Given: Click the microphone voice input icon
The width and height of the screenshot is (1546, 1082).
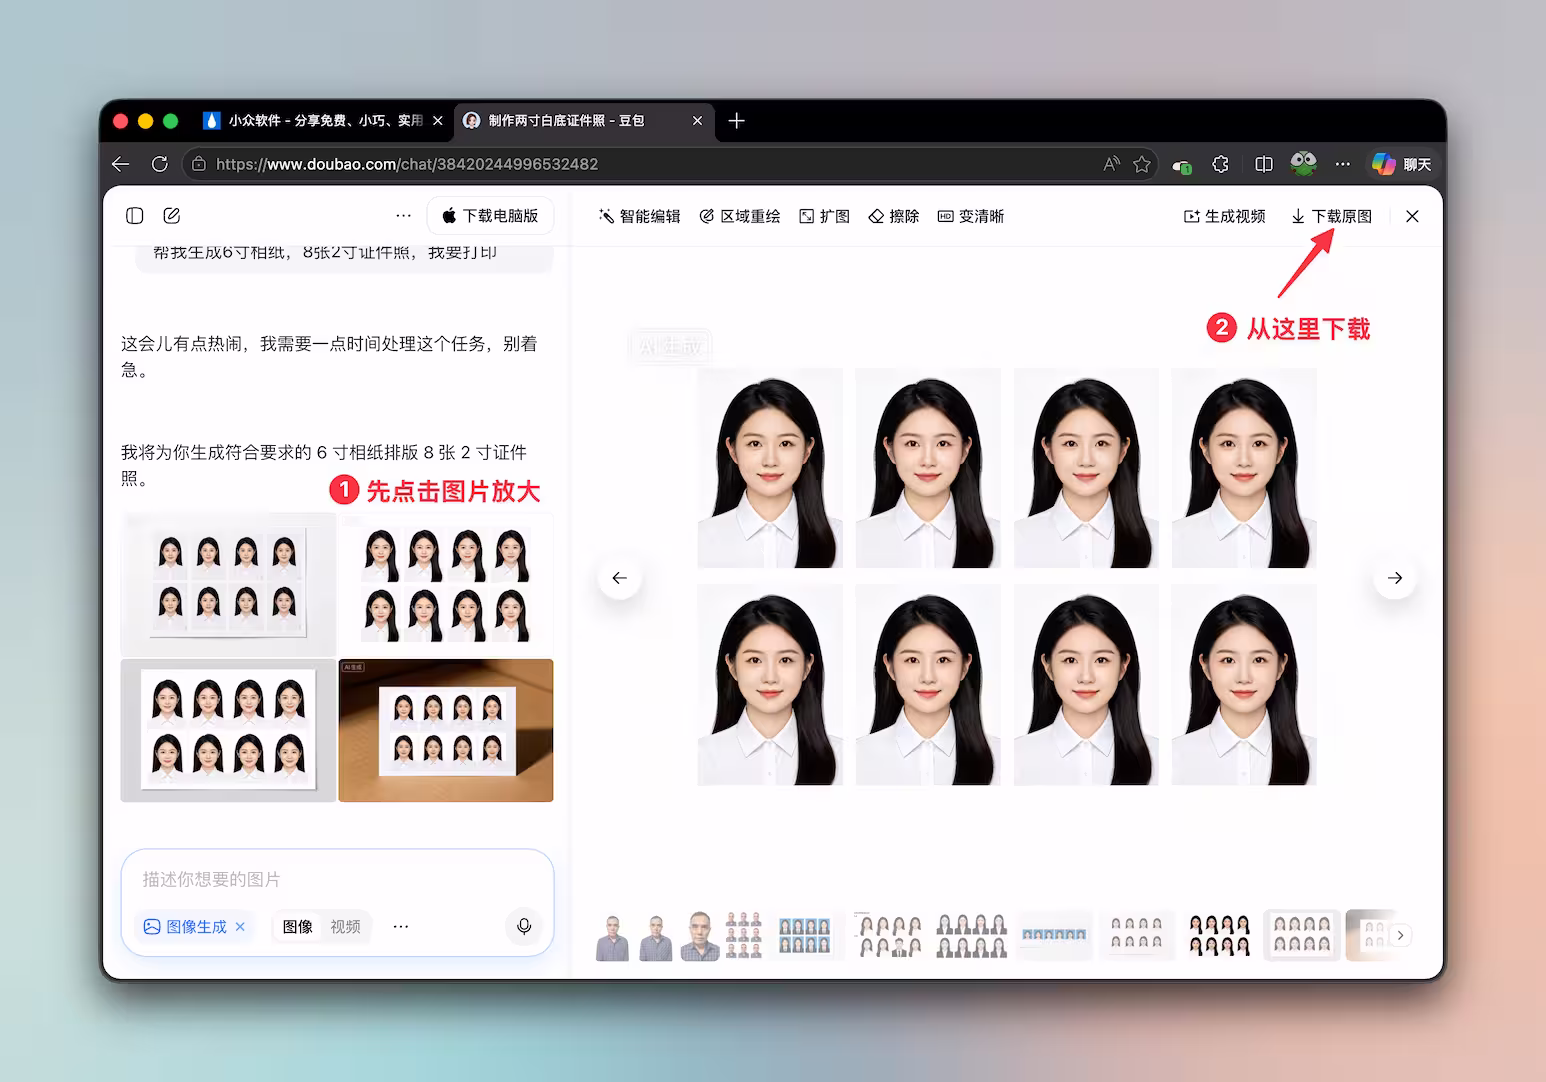Looking at the screenshot, I should 523,926.
